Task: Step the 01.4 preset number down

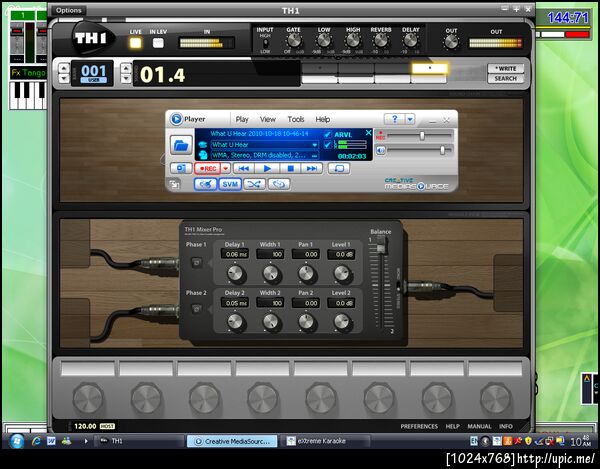Action: click(x=126, y=78)
